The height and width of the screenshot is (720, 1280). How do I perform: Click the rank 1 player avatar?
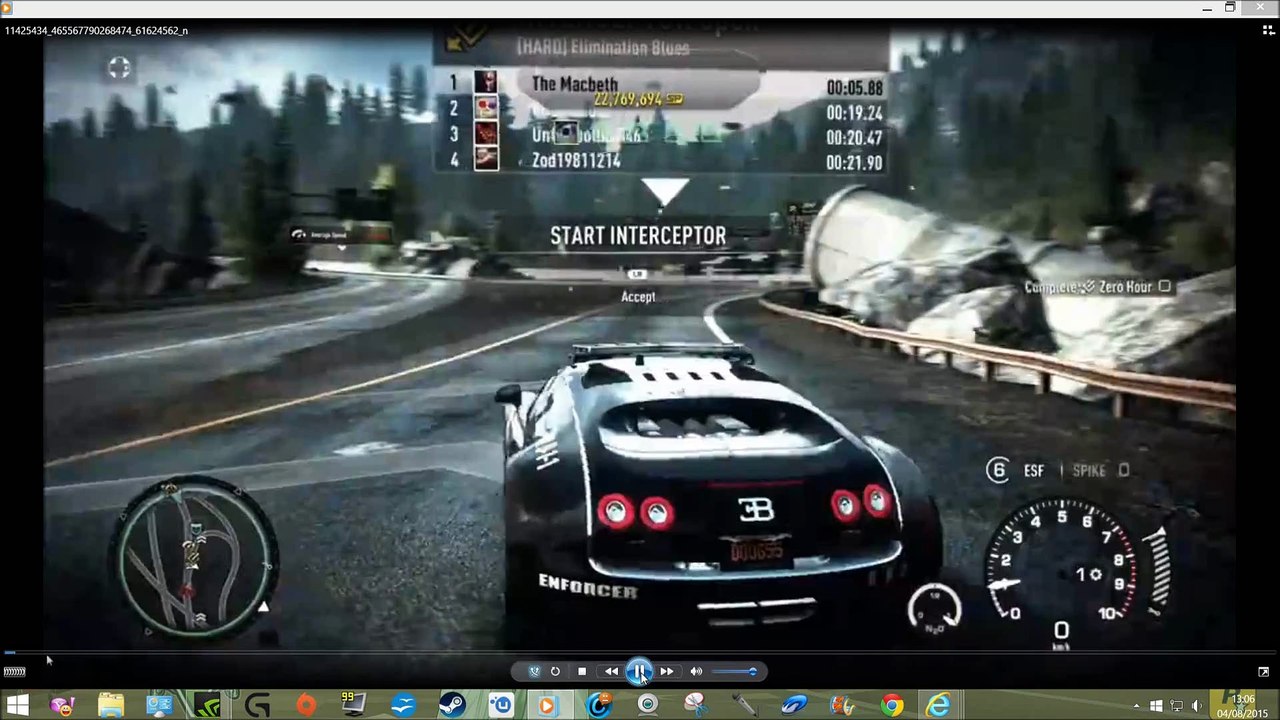(x=486, y=82)
